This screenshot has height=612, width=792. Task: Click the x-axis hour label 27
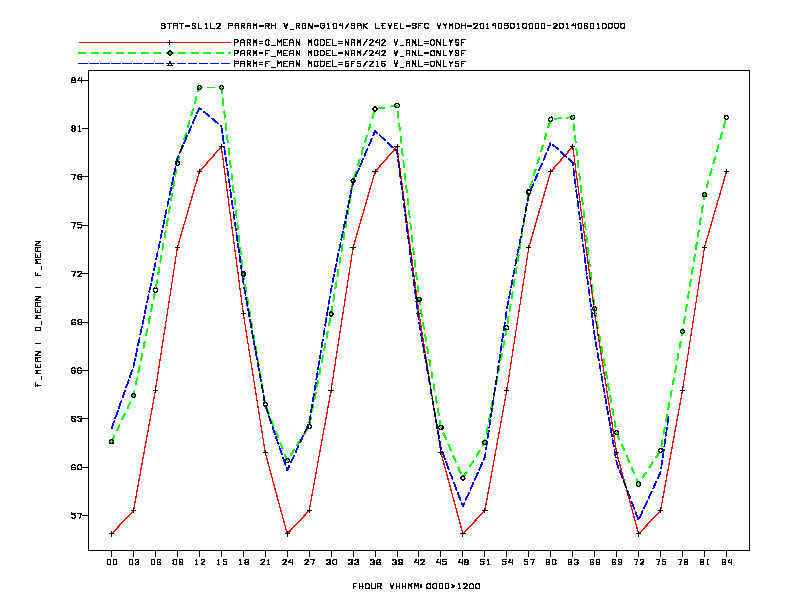[309, 562]
